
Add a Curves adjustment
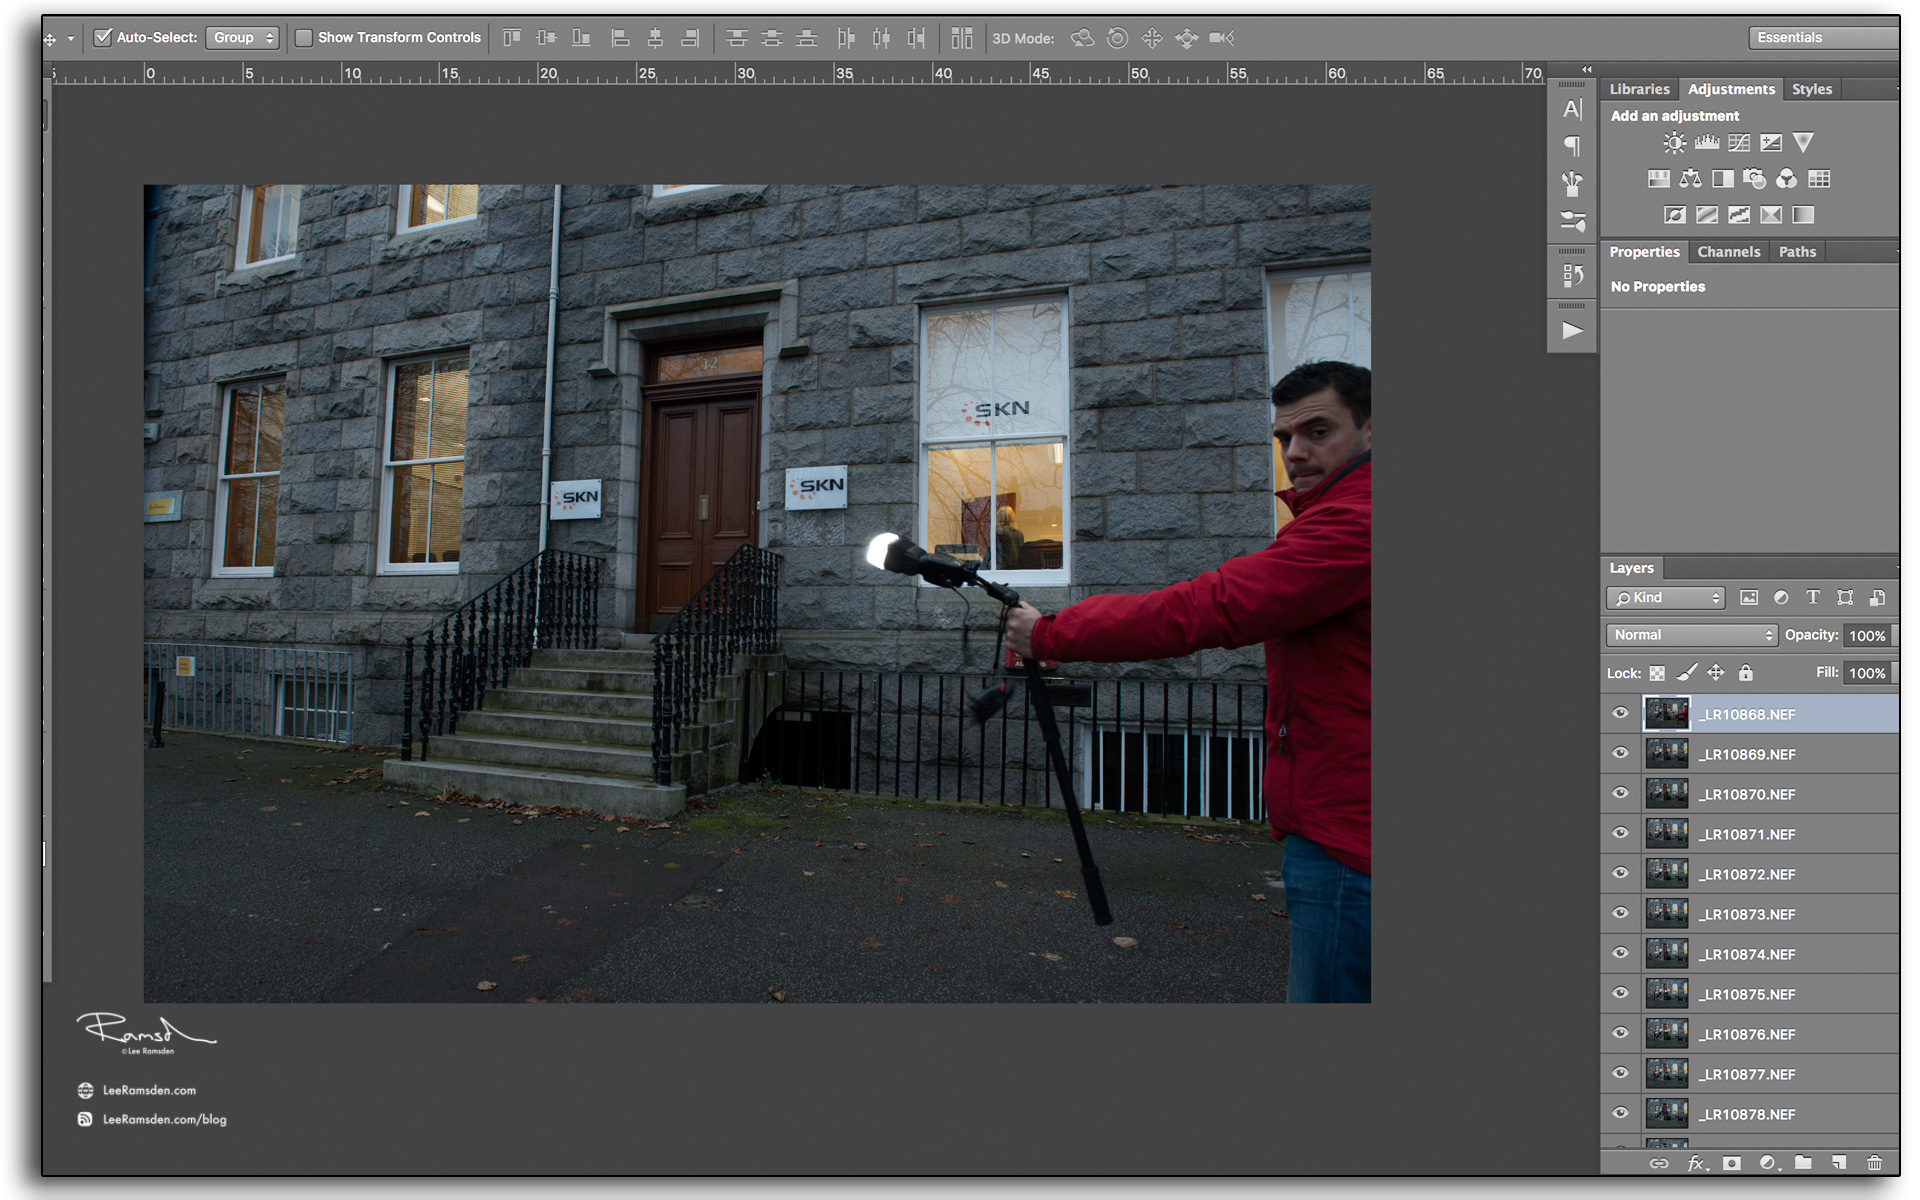tap(1739, 143)
